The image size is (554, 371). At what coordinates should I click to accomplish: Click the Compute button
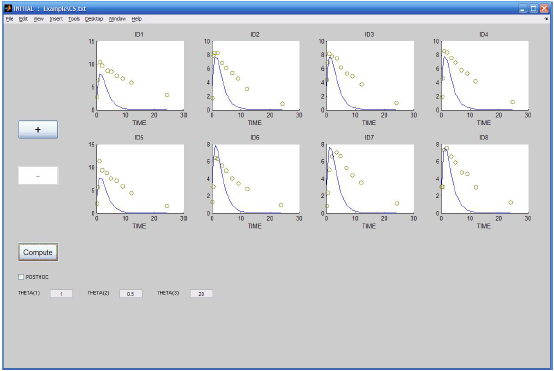tap(38, 252)
